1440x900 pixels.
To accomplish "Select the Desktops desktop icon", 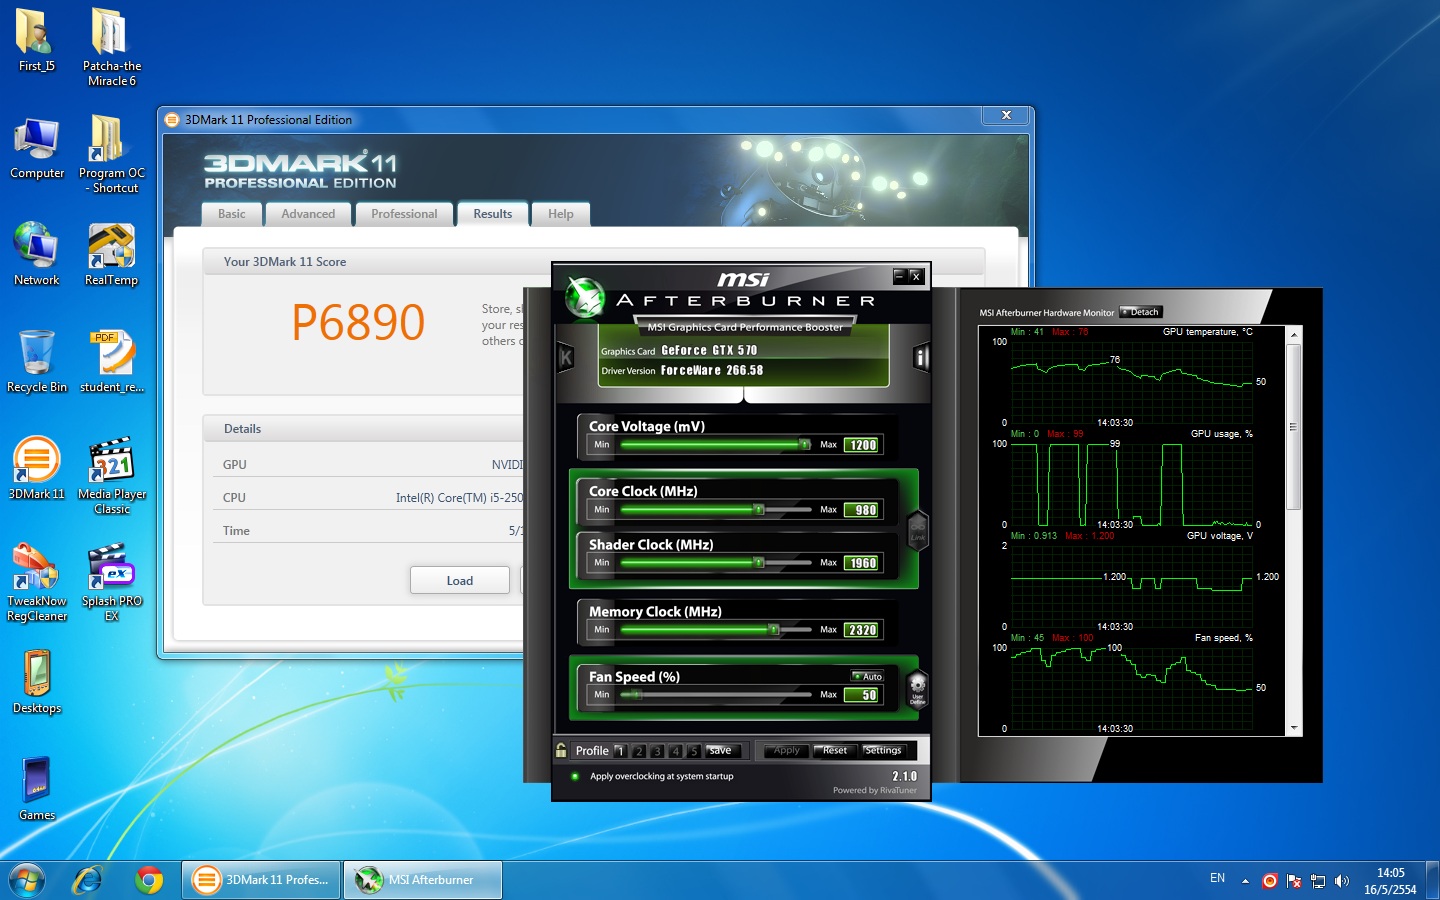I will tap(37, 683).
